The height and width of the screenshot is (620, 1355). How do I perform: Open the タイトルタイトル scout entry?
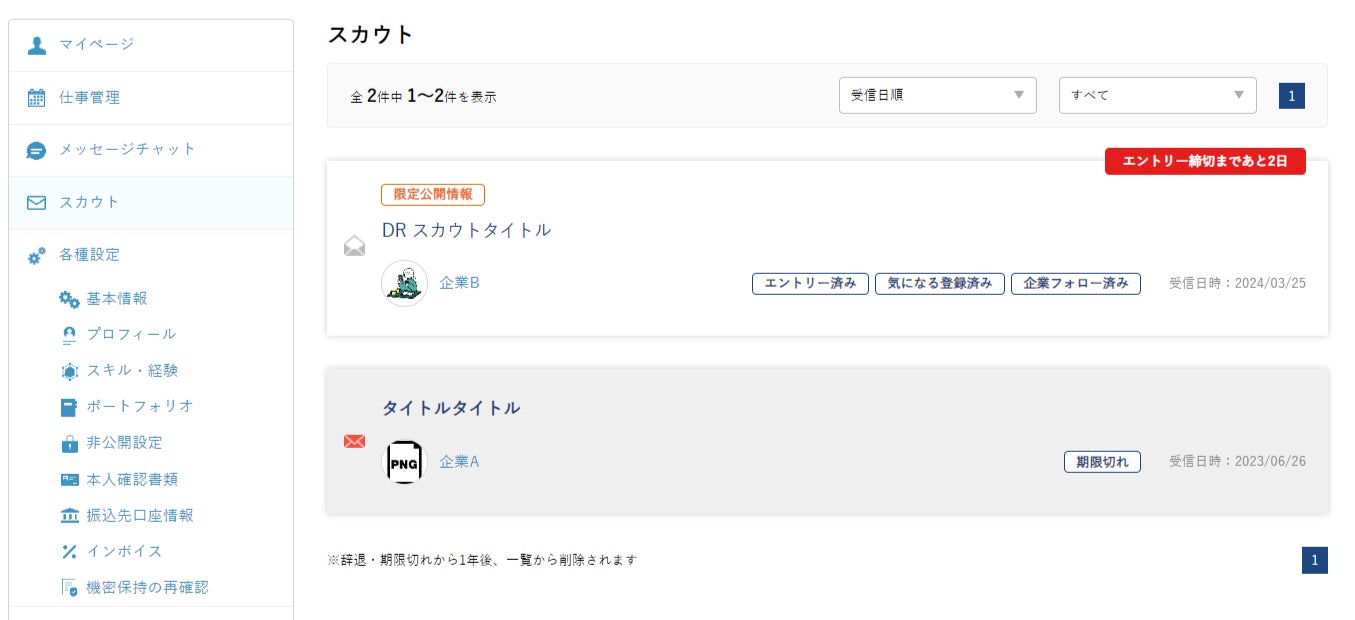coord(451,408)
